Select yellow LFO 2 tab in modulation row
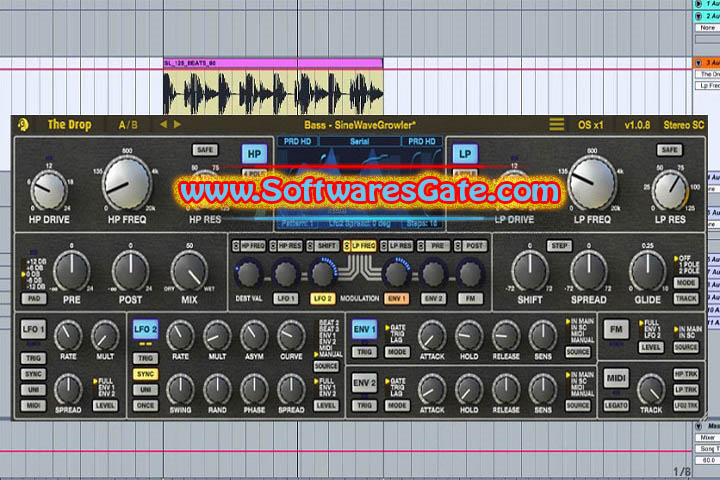 322,299
